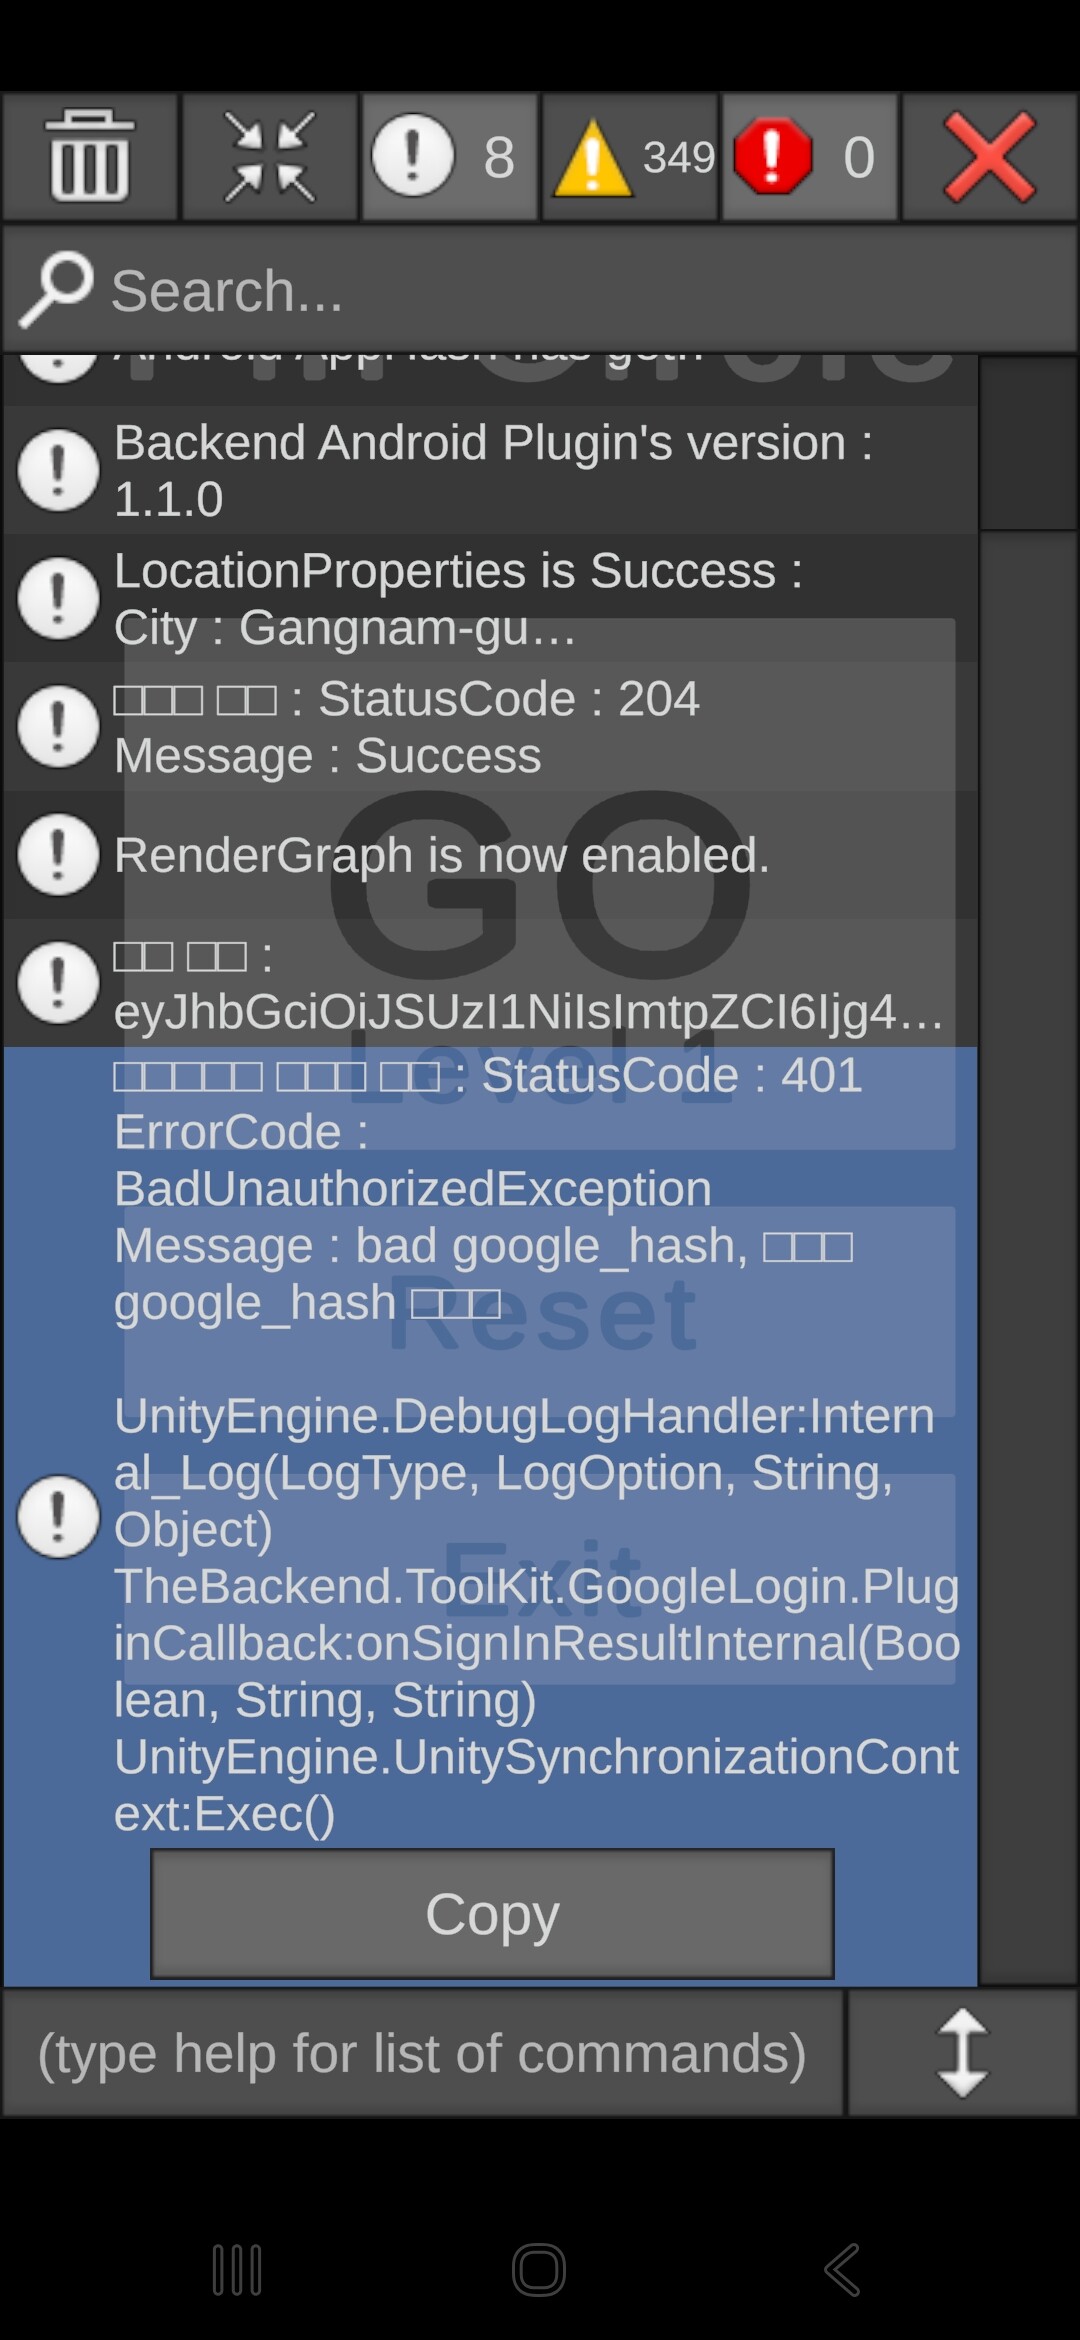The height and width of the screenshot is (2340, 1080).
Task: Toggle info logs filter showing 8
Action: coord(449,157)
